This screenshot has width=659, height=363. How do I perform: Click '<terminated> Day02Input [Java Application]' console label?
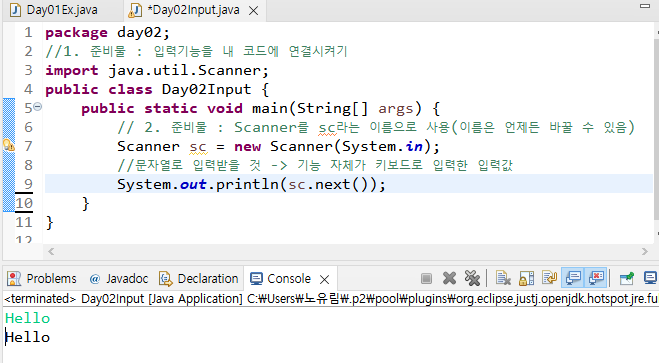(x=123, y=299)
